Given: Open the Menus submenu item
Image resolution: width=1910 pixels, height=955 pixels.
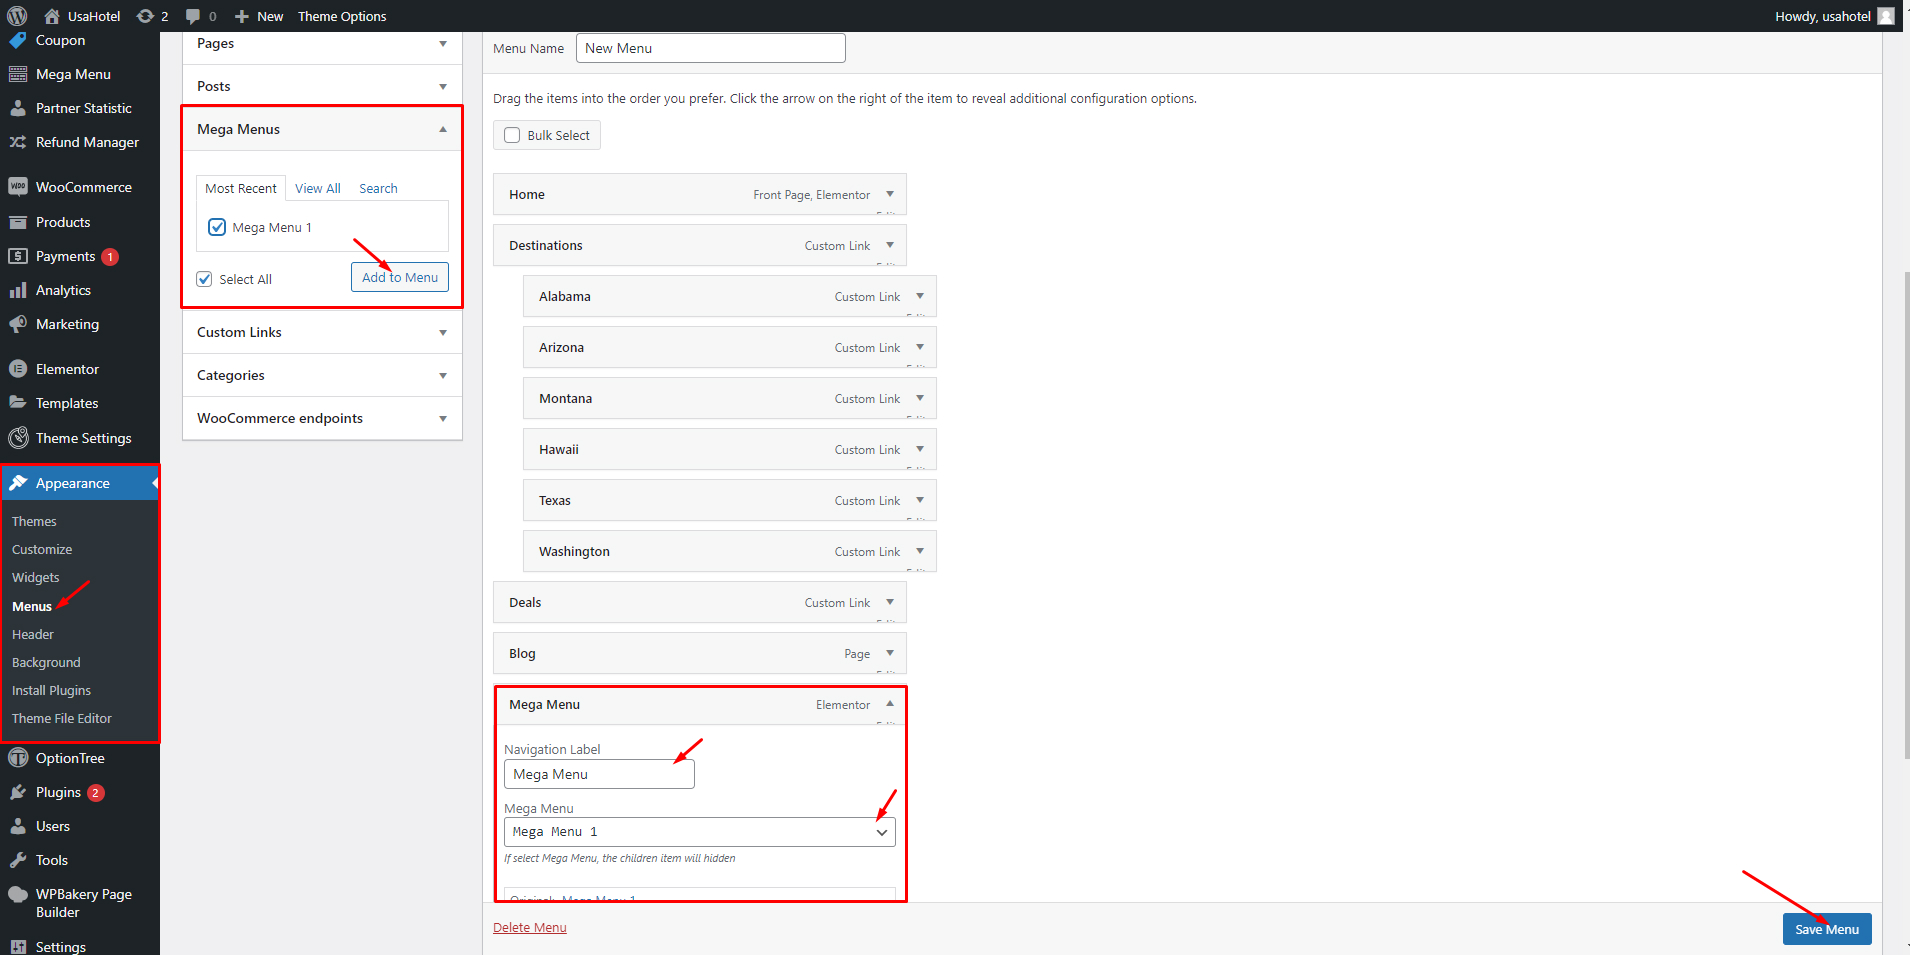Looking at the screenshot, I should 32,606.
